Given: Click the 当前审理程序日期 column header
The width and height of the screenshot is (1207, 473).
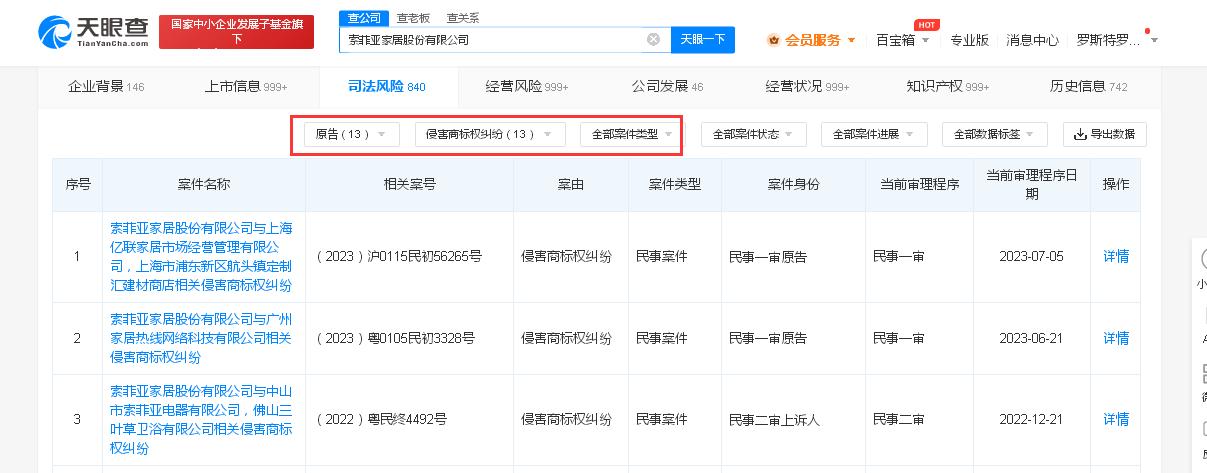Looking at the screenshot, I should coord(1030,185).
